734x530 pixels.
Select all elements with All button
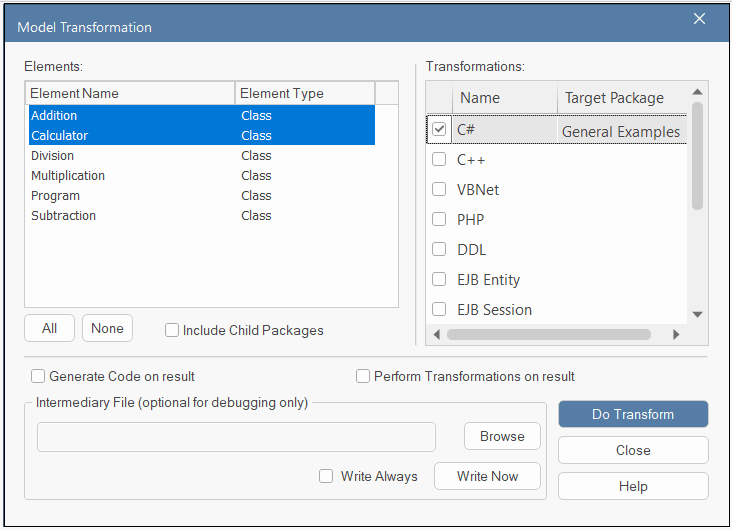point(49,328)
